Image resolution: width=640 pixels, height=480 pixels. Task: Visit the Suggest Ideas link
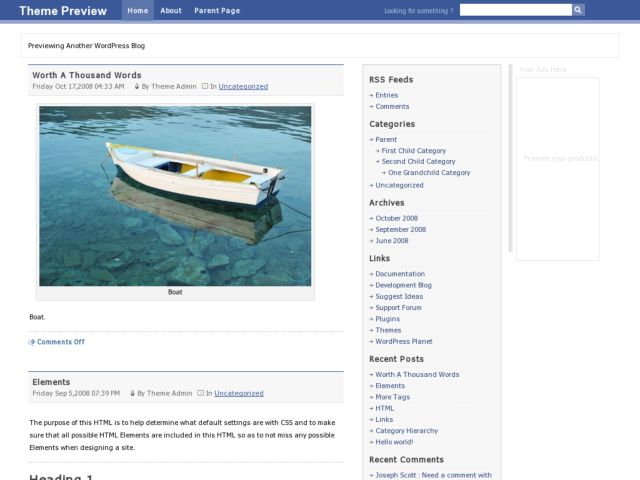399,296
